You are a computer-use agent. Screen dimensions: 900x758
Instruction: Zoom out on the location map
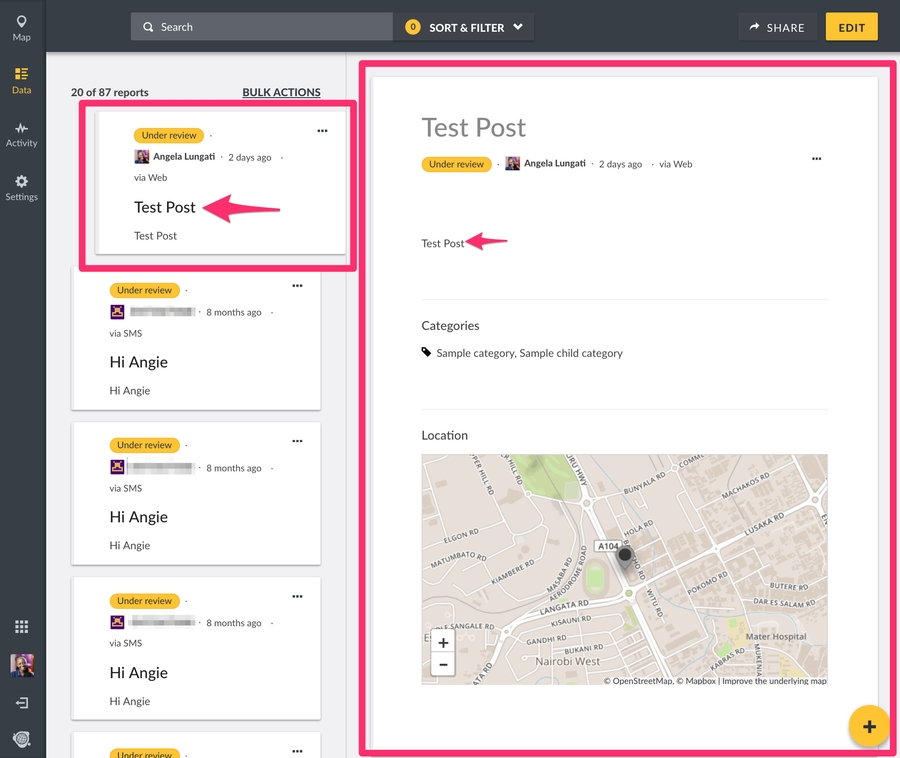tap(443, 664)
